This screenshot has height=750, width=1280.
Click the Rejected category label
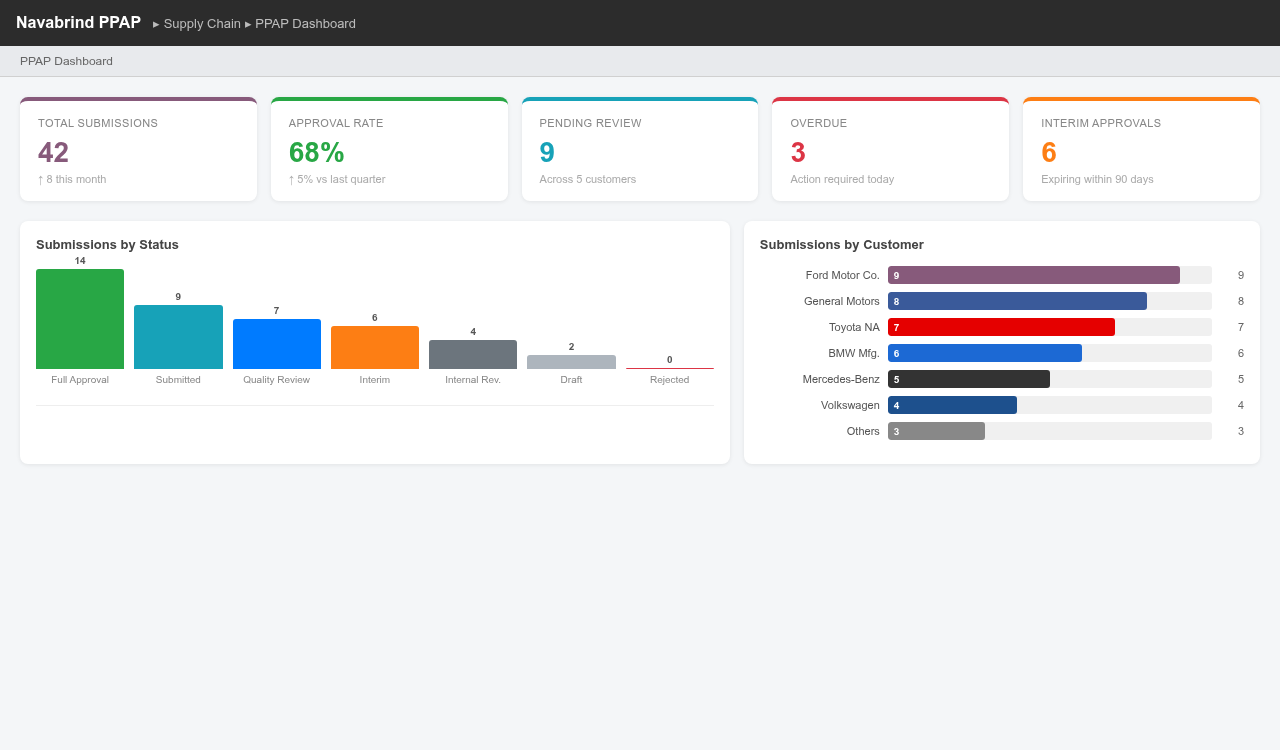click(669, 380)
